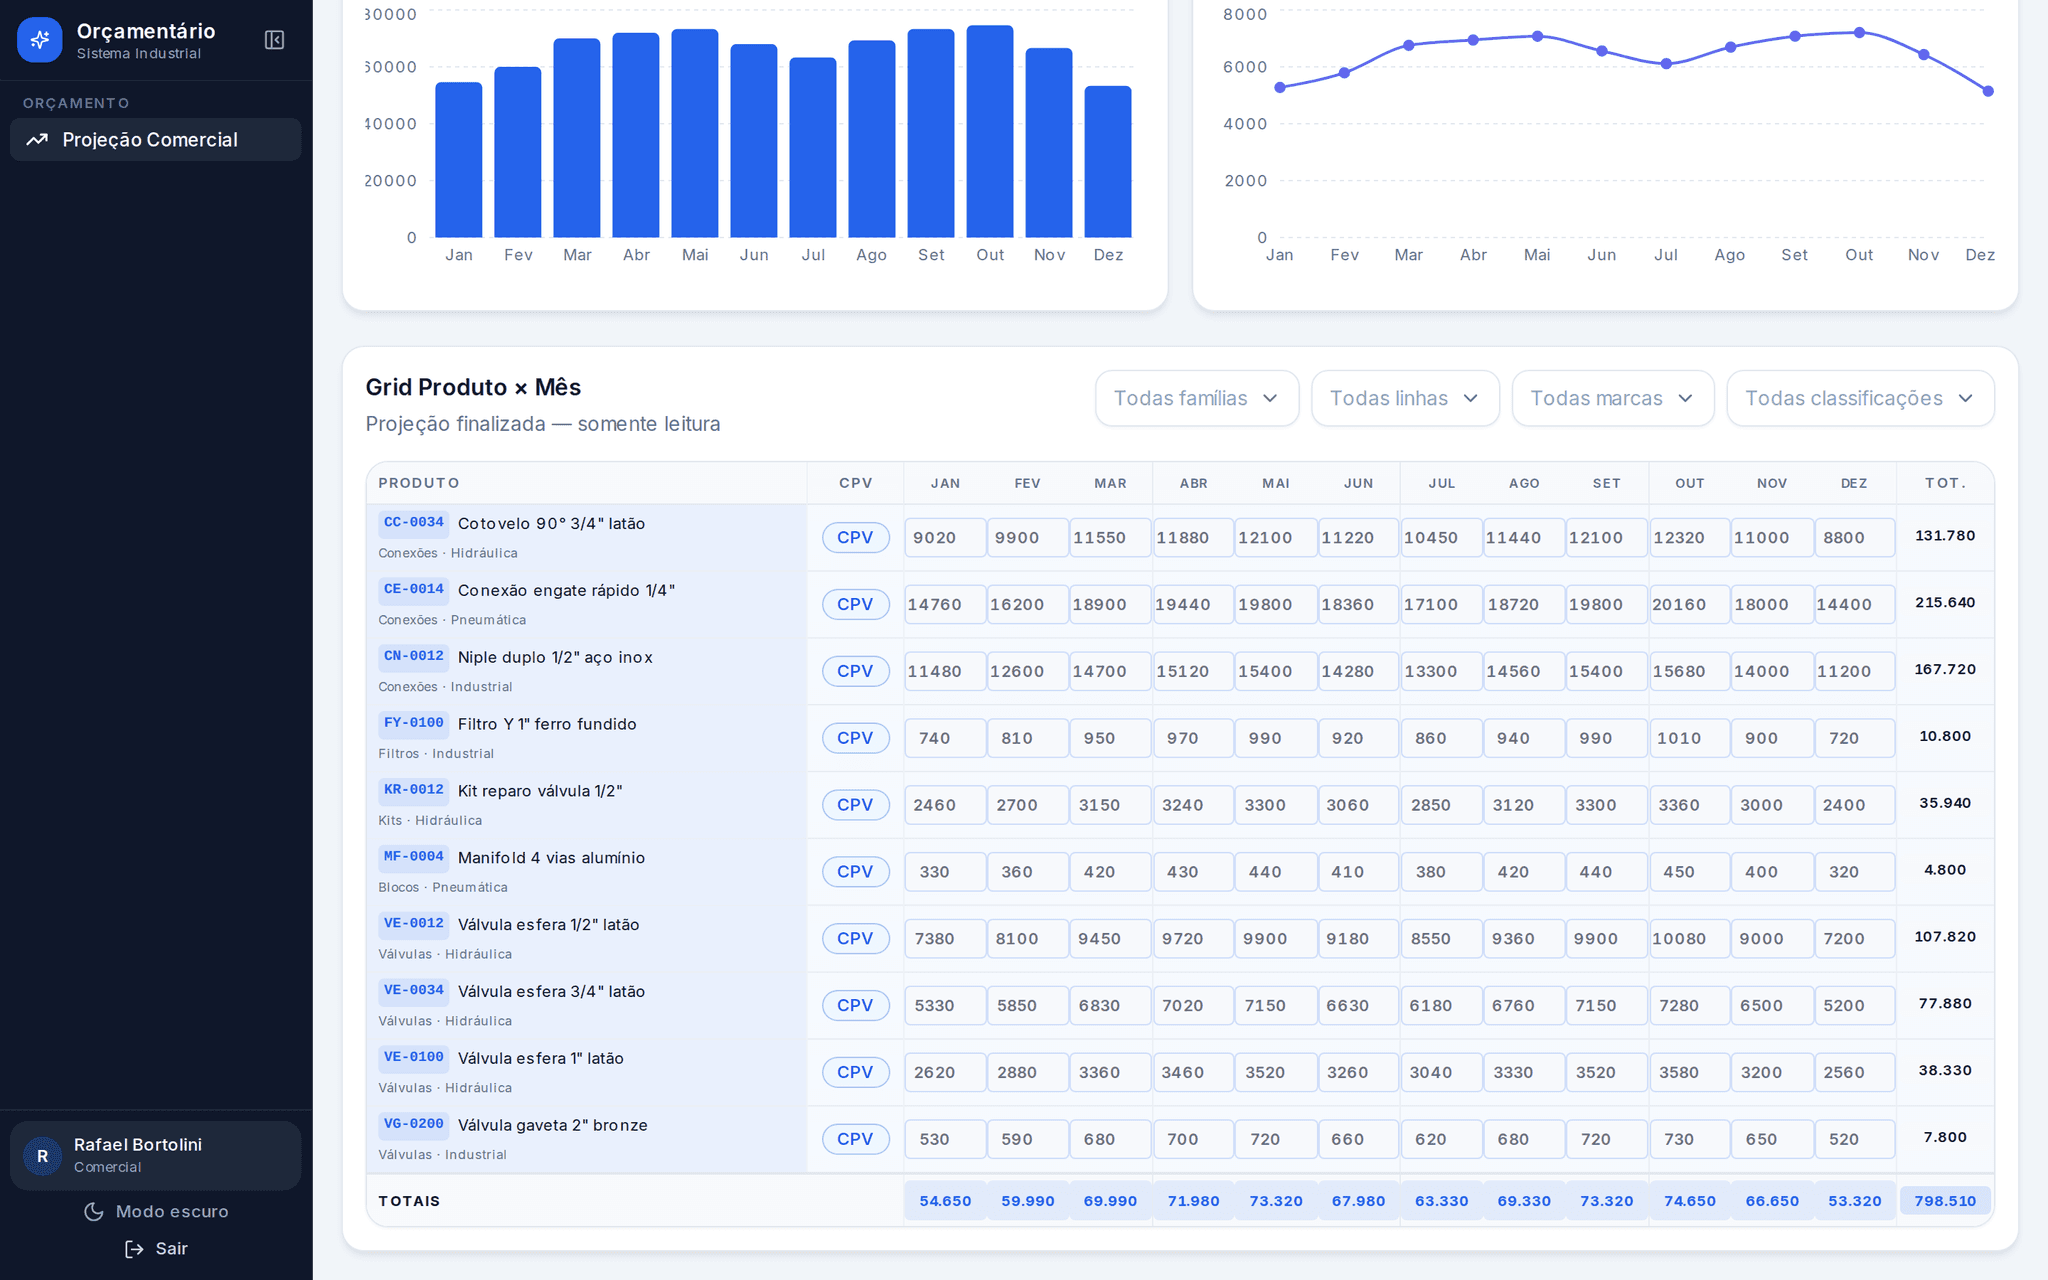The width and height of the screenshot is (2048, 1280).
Task: Open the Projeção Comercial menu item
Action: [x=155, y=140]
